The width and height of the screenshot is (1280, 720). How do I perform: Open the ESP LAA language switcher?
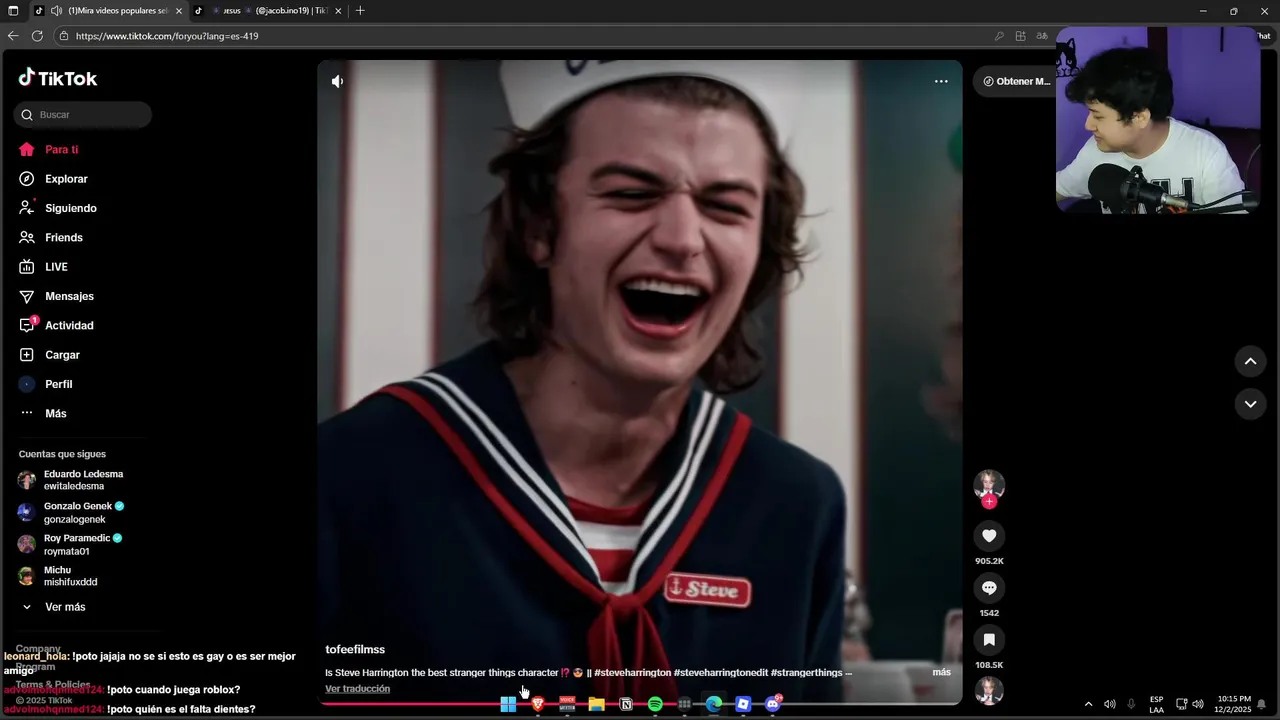(x=1156, y=704)
